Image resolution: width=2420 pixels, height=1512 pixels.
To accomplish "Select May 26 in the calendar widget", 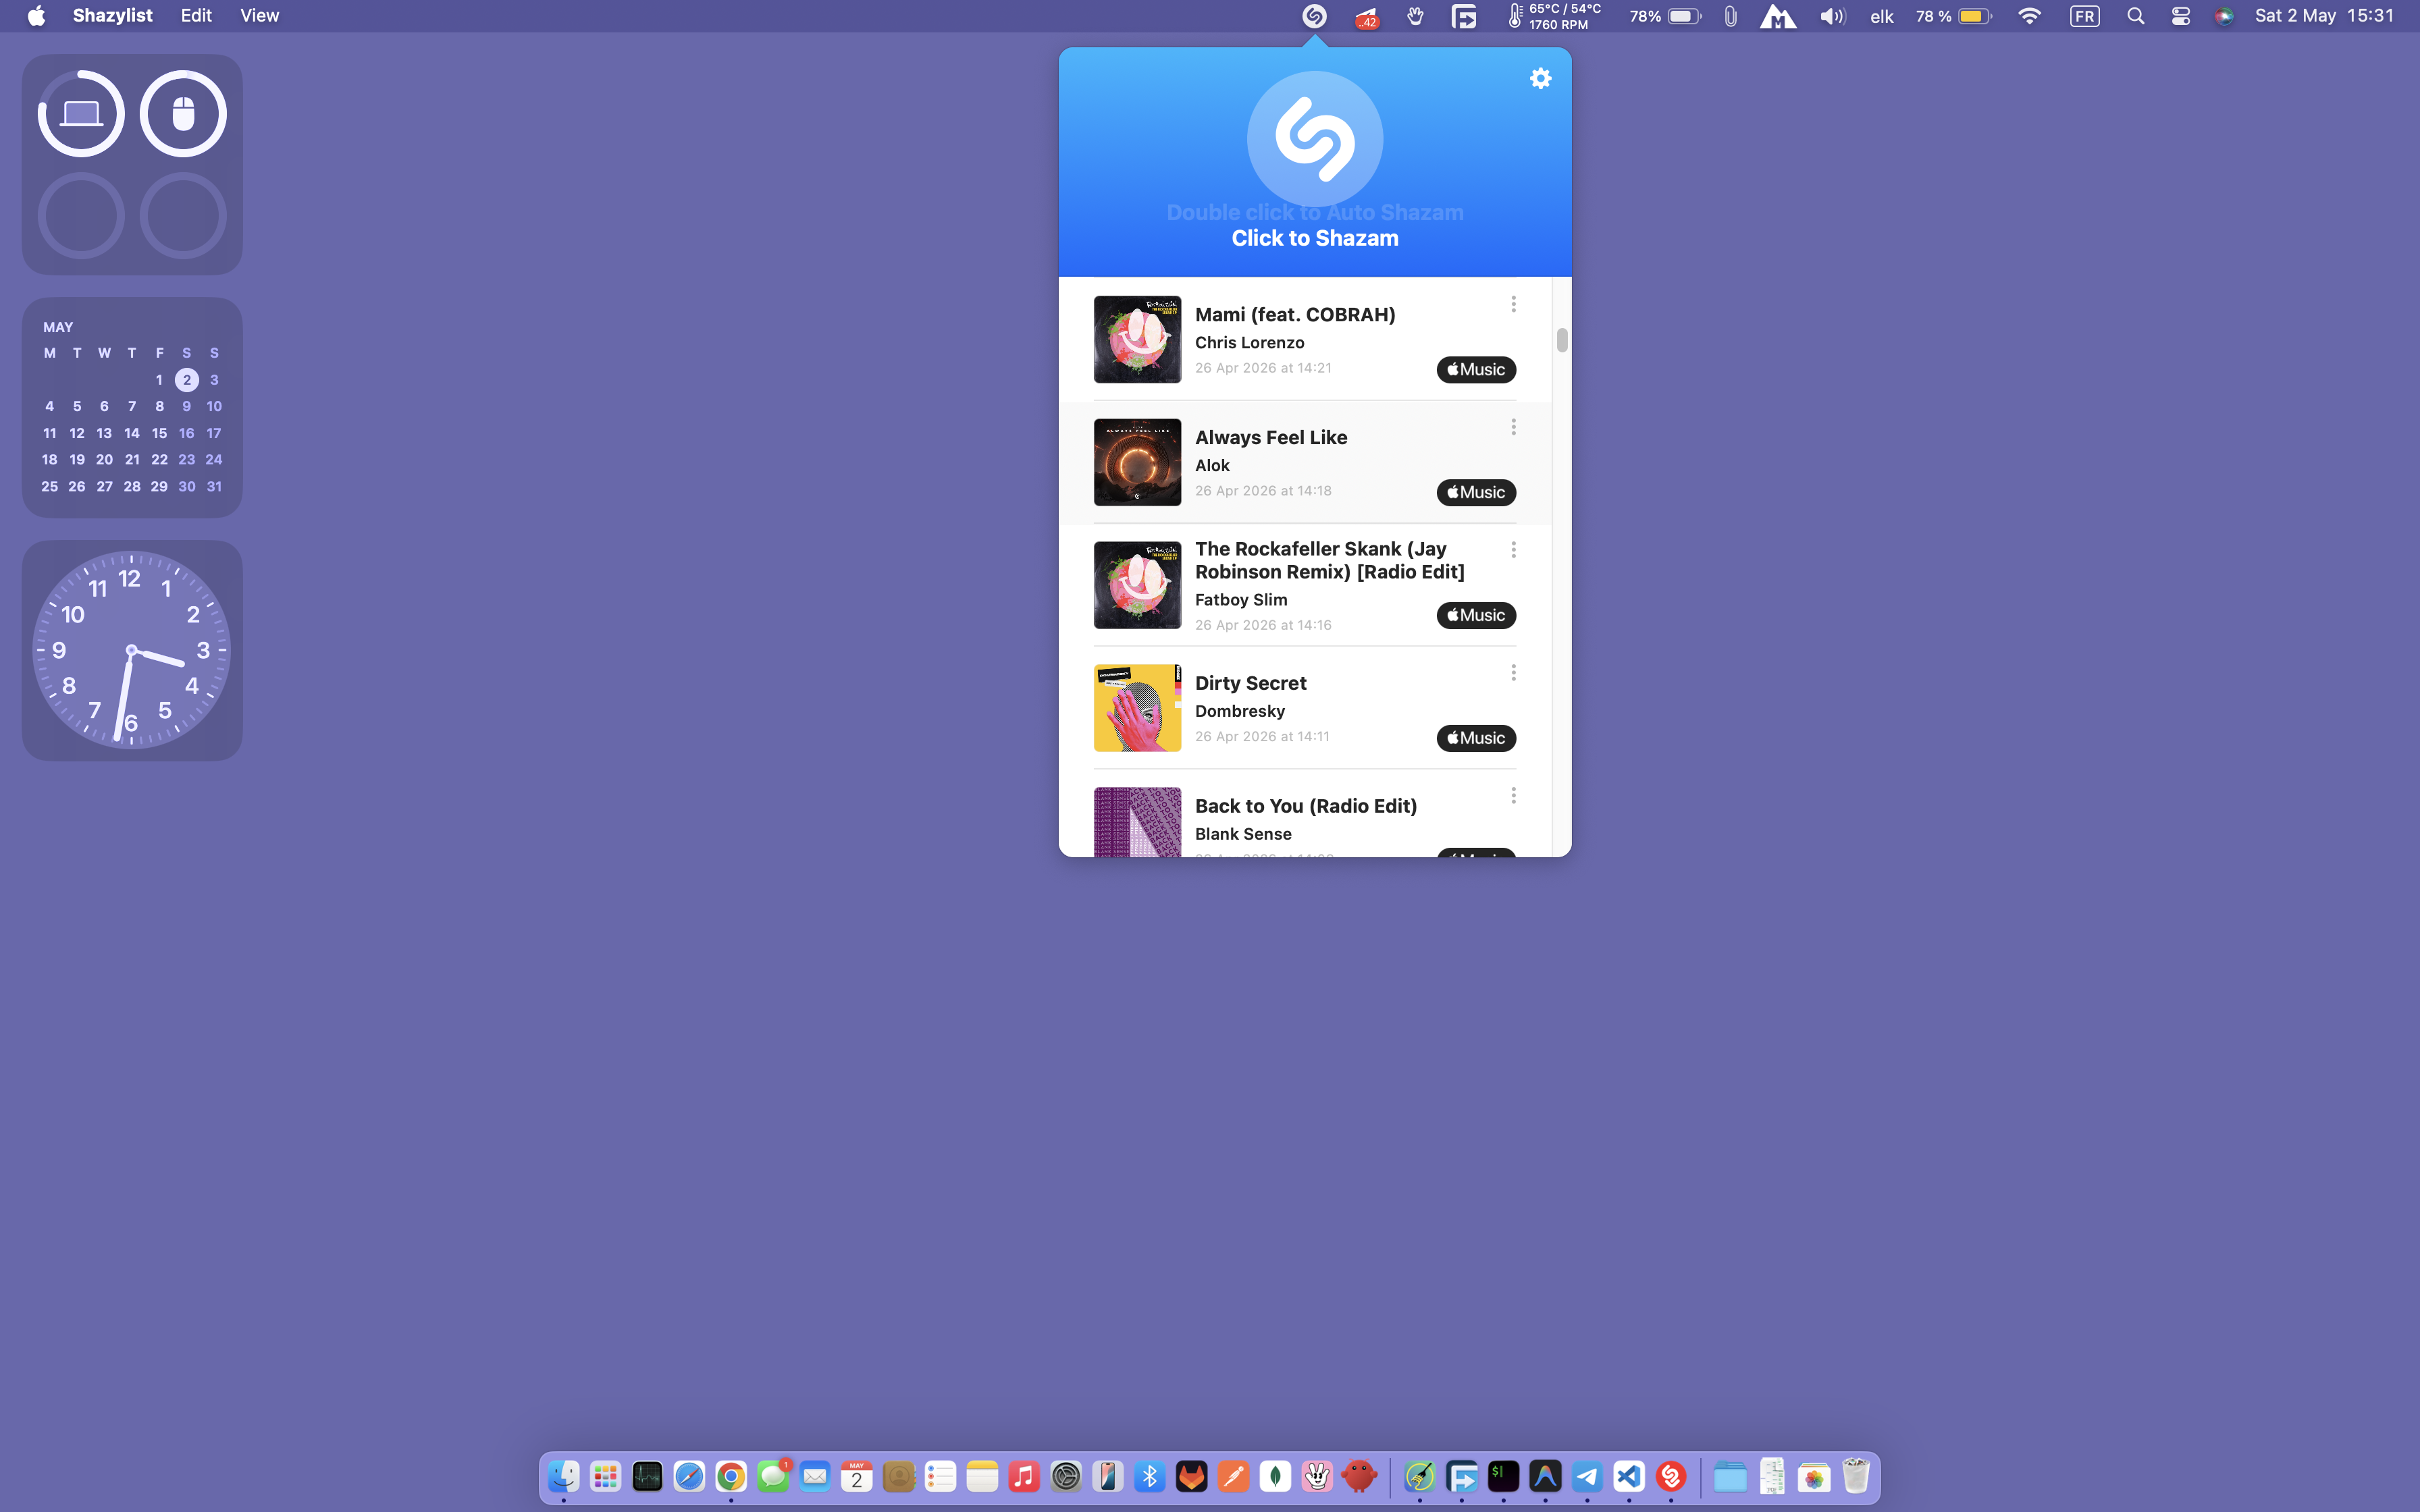I will pos(77,487).
